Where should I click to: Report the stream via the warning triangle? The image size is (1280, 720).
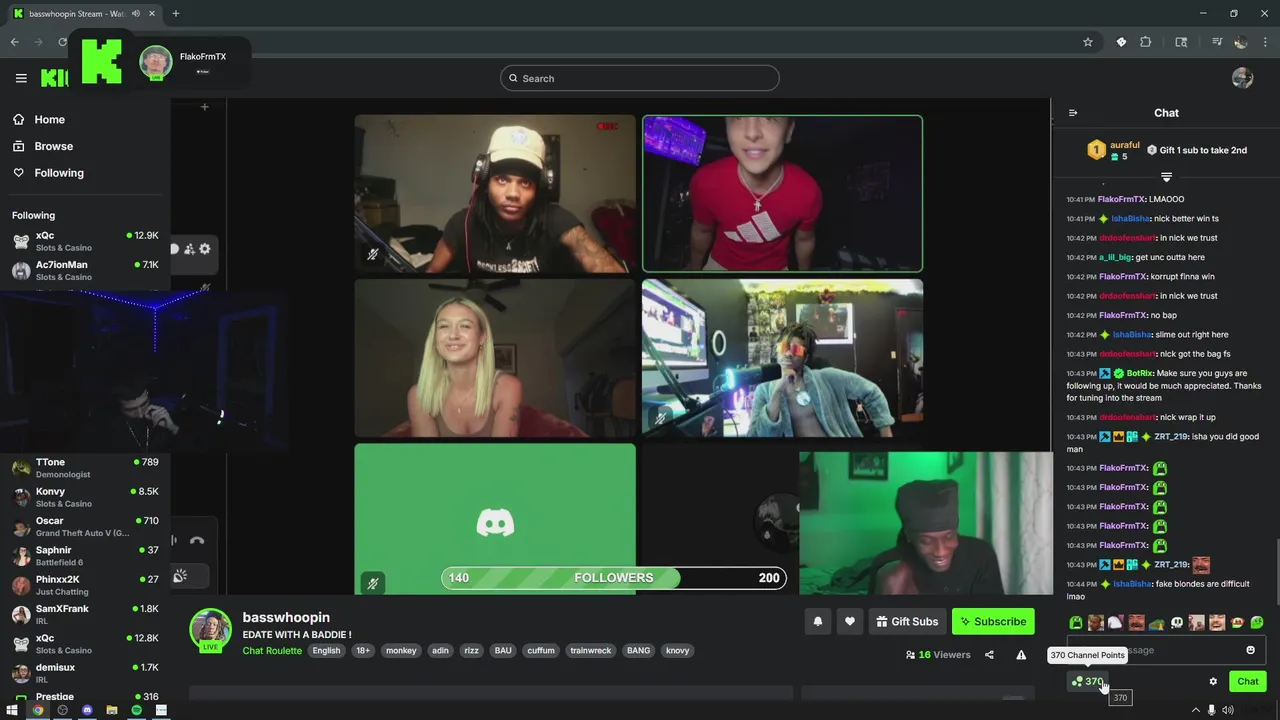click(1021, 655)
